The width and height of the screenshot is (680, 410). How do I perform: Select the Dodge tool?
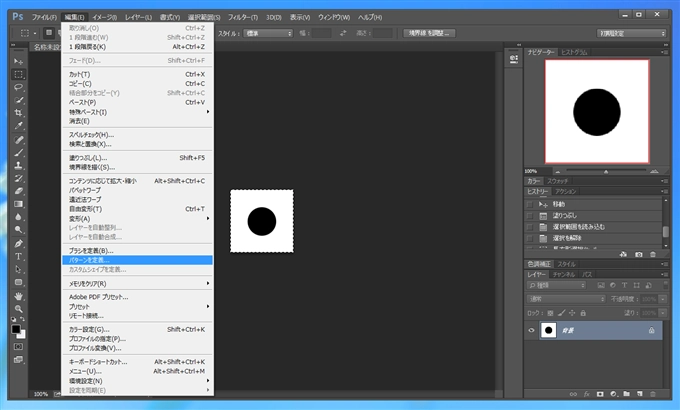point(18,230)
